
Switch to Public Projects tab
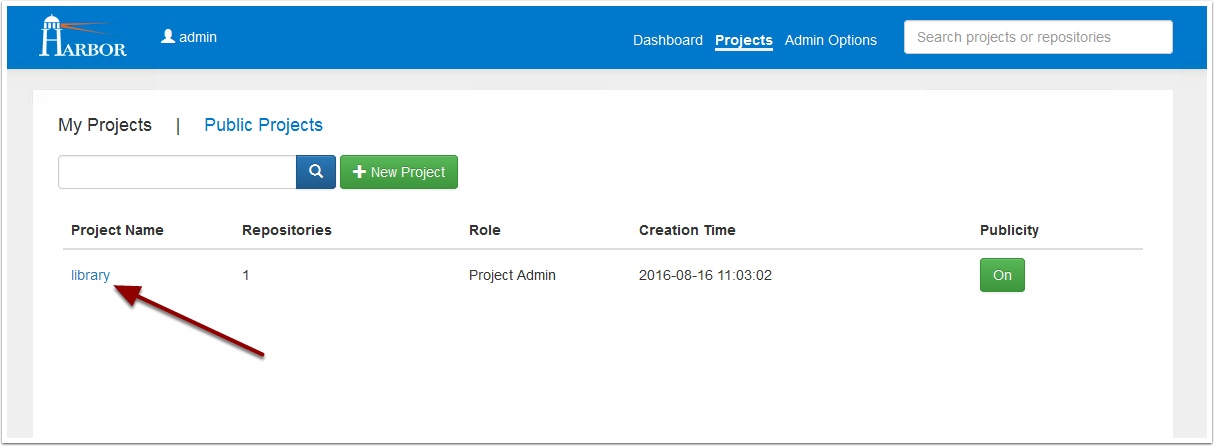pyautogui.click(x=263, y=125)
